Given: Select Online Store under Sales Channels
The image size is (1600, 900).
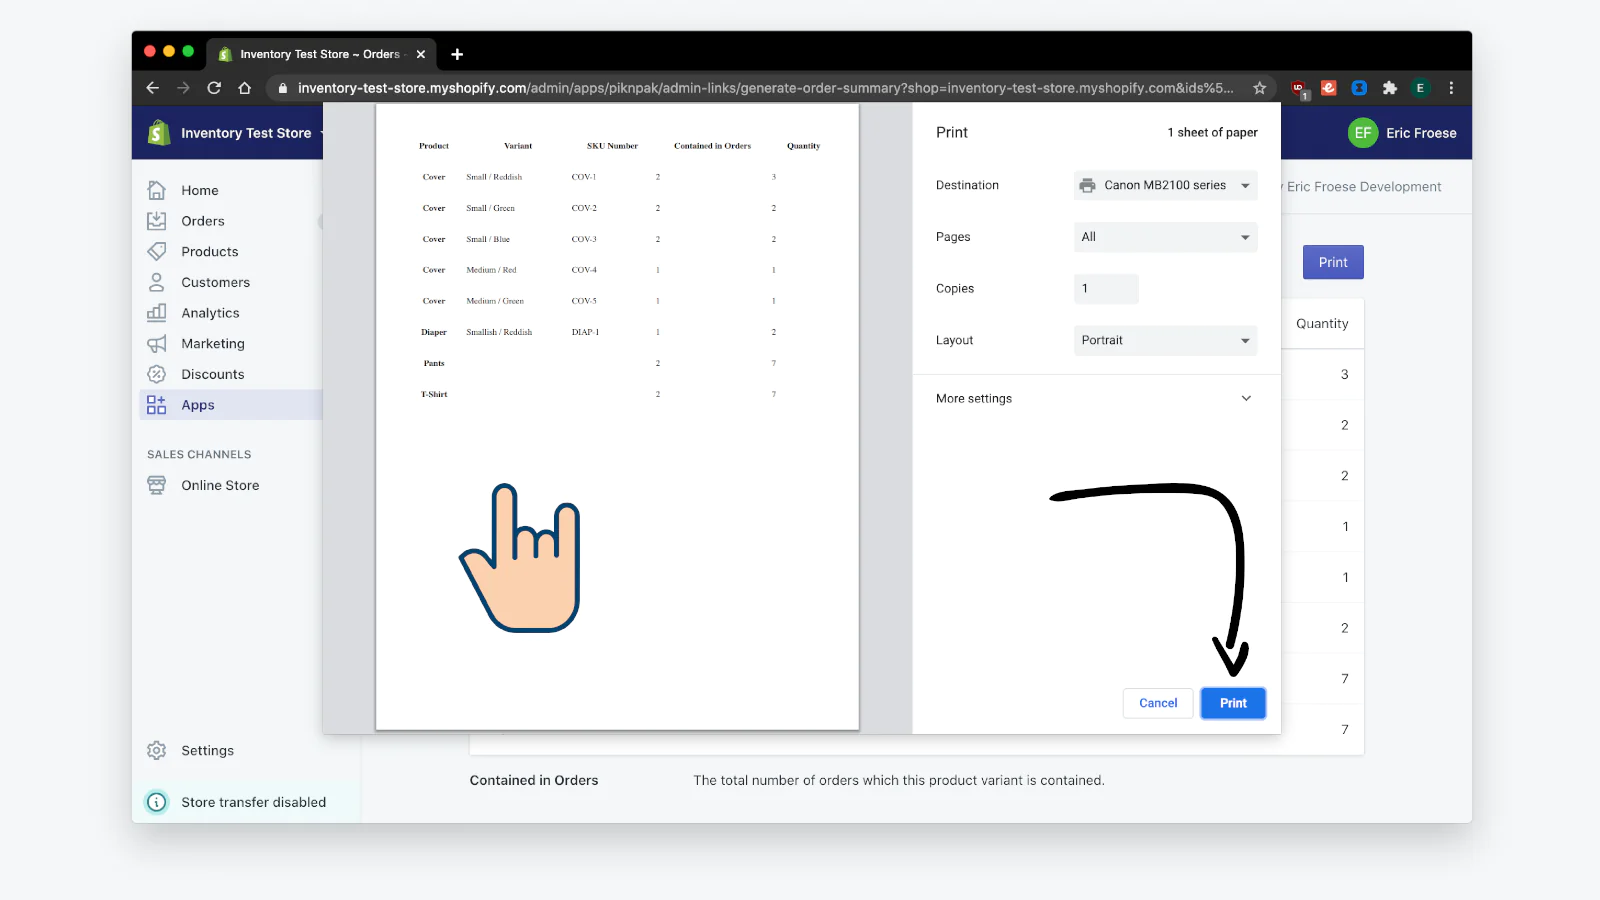Looking at the screenshot, I should (220, 485).
